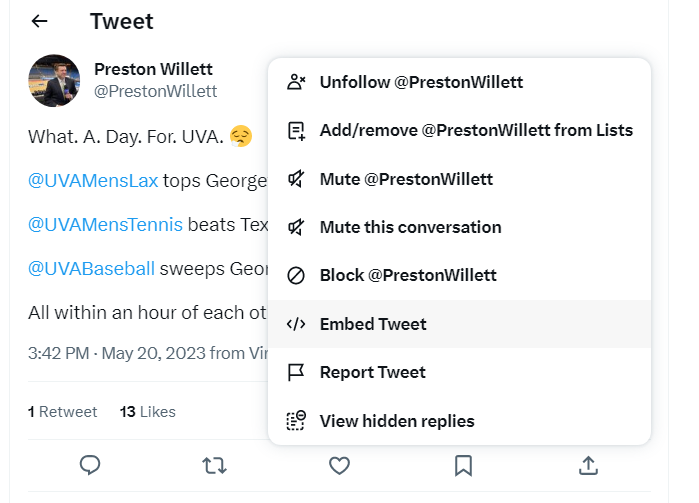The width and height of the screenshot is (699, 503).
Task: Choose Mute this conversation
Action: pyautogui.click(x=410, y=227)
